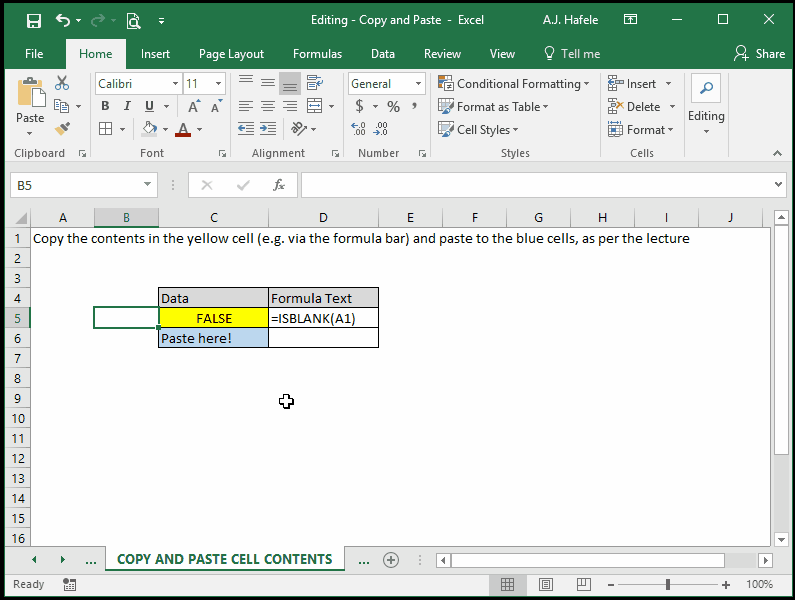Open the General number format dropdown
This screenshot has height=600, width=795.
[x=418, y=84]
